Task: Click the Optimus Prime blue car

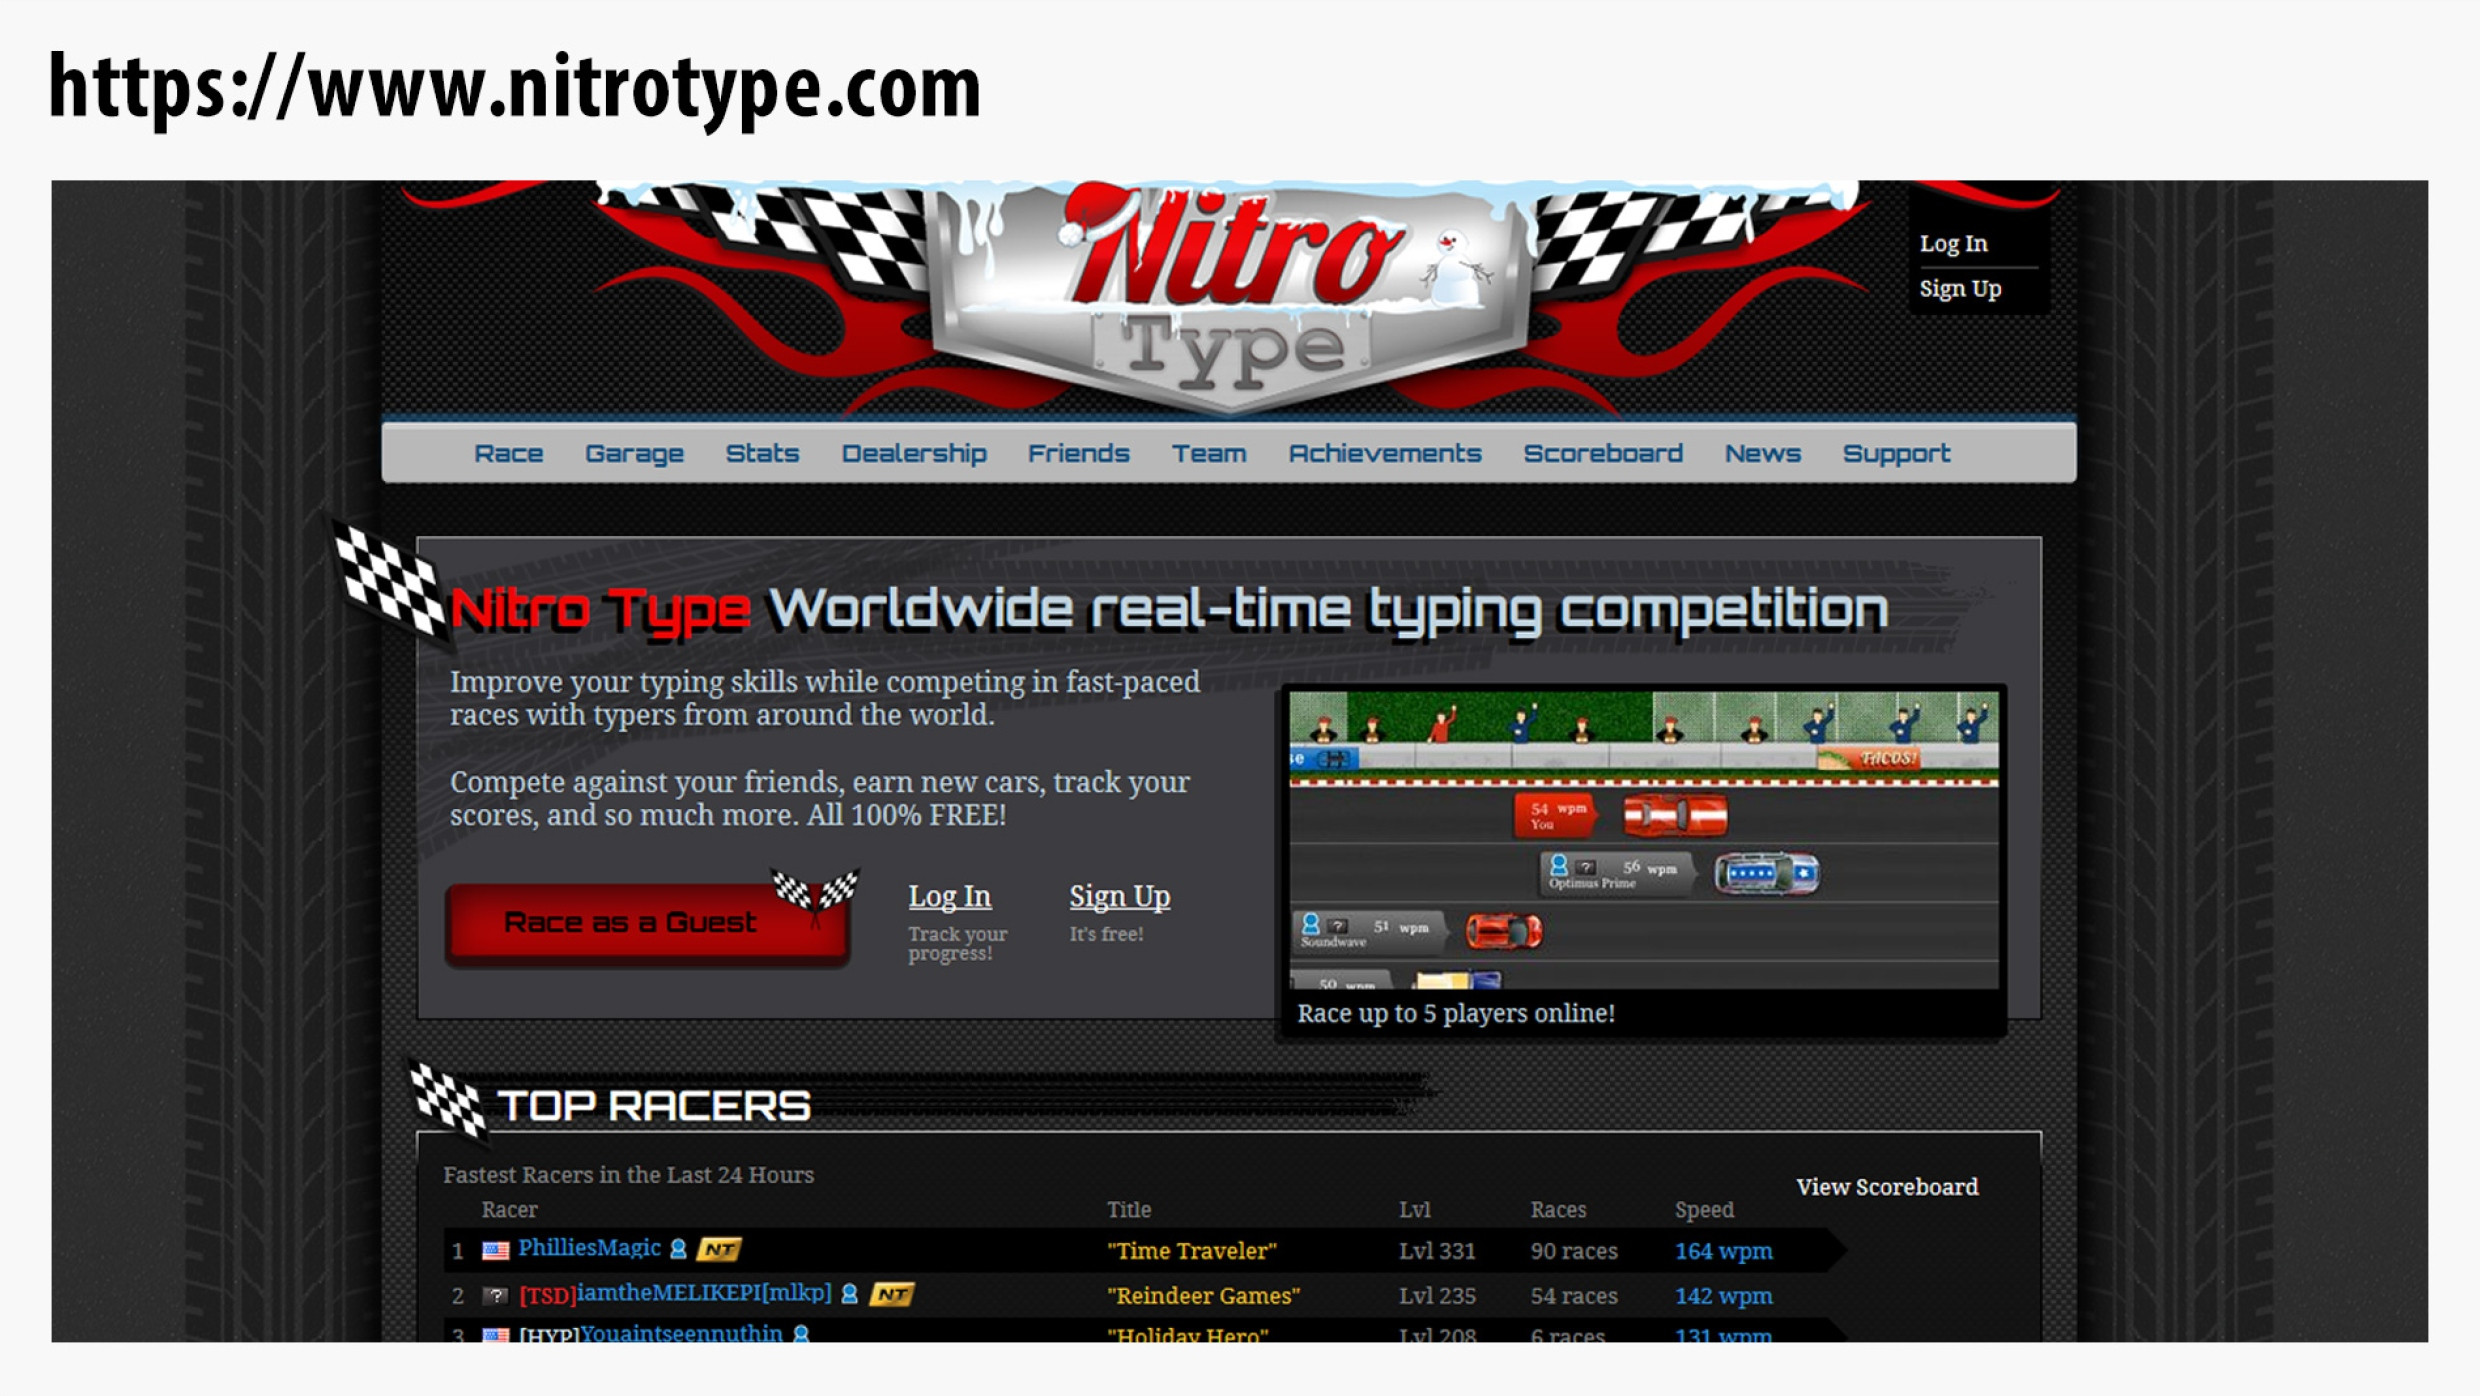Action: 1766,873
